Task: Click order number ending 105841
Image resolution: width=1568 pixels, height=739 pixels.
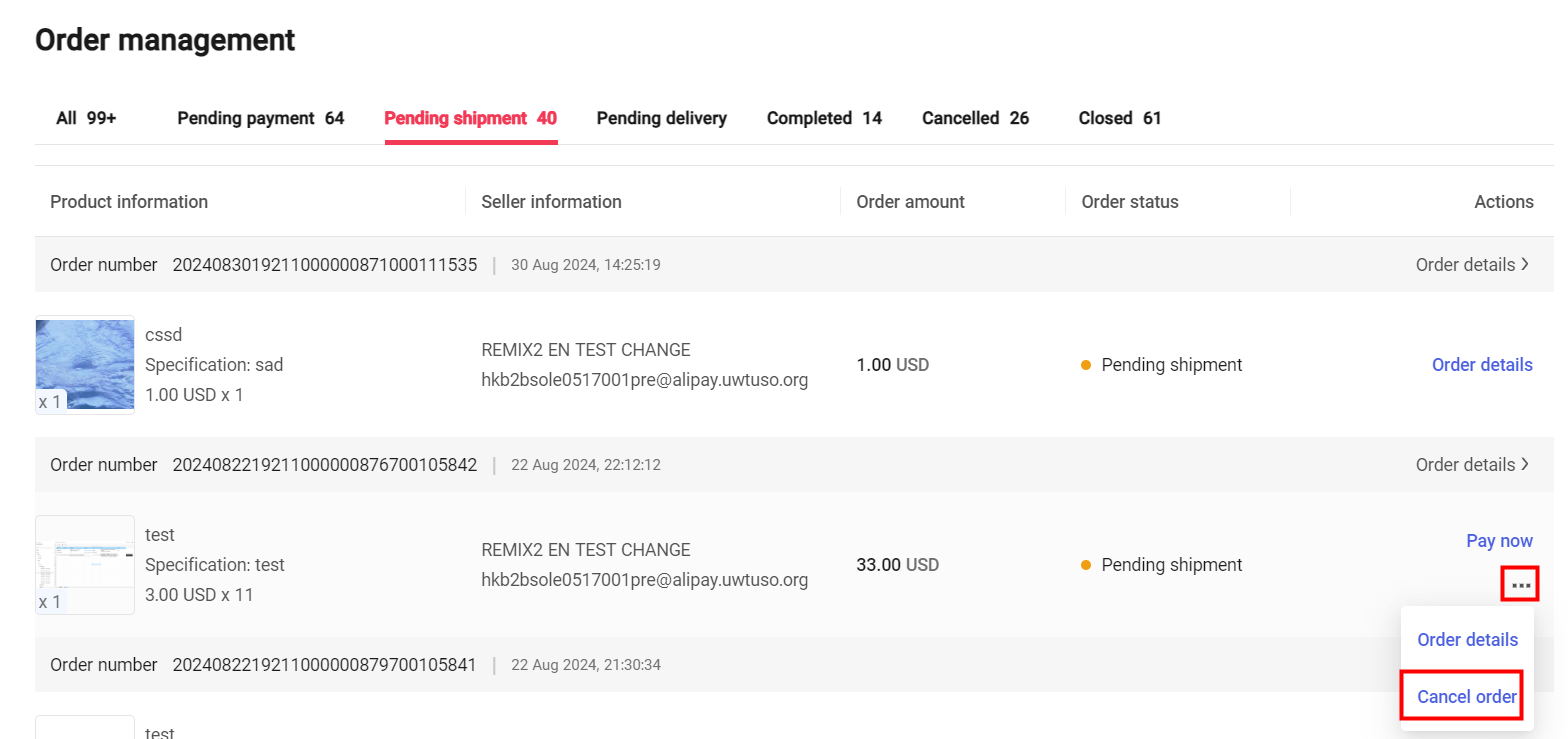Action: tap(324, 665)
